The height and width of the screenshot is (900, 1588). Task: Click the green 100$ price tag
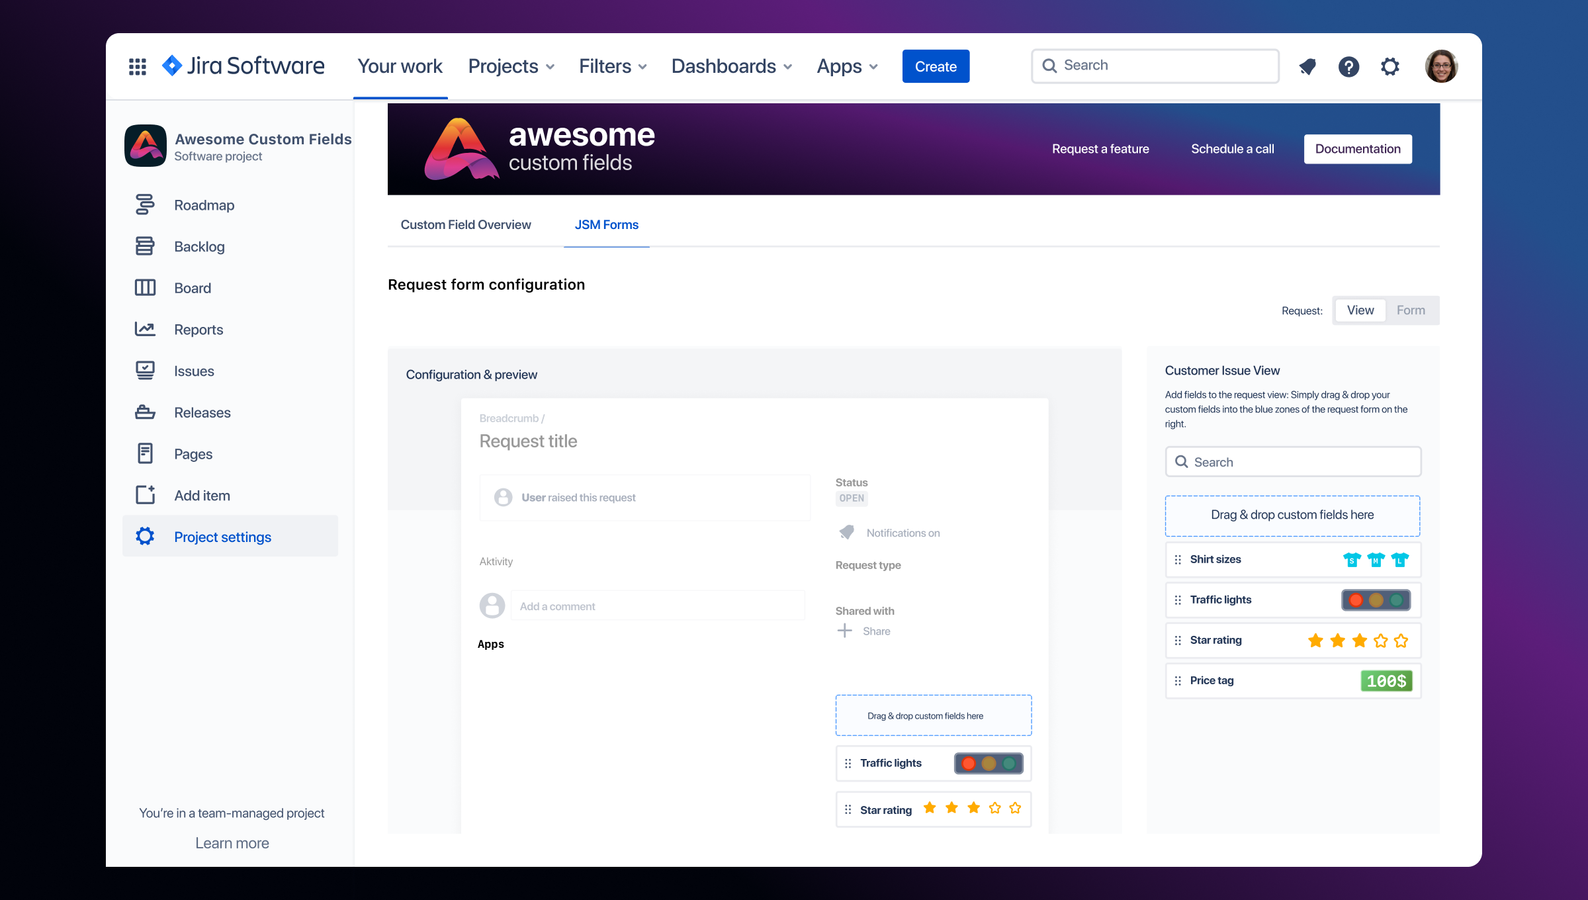coord(1386,681)
